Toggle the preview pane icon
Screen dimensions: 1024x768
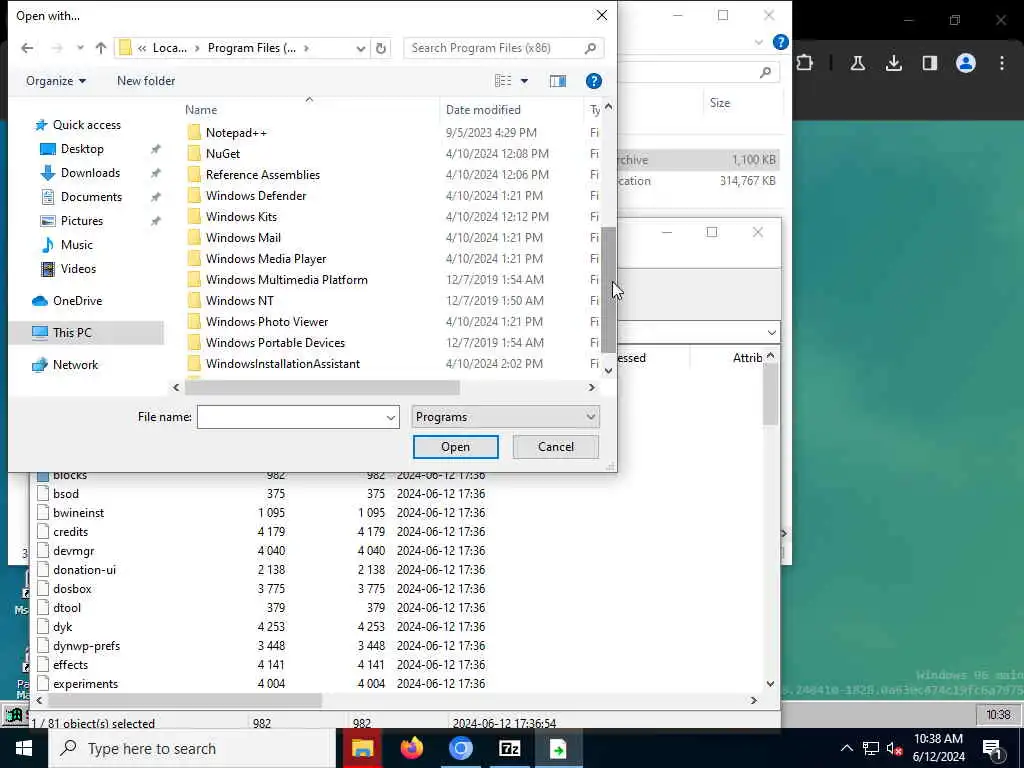click(558, 81)
